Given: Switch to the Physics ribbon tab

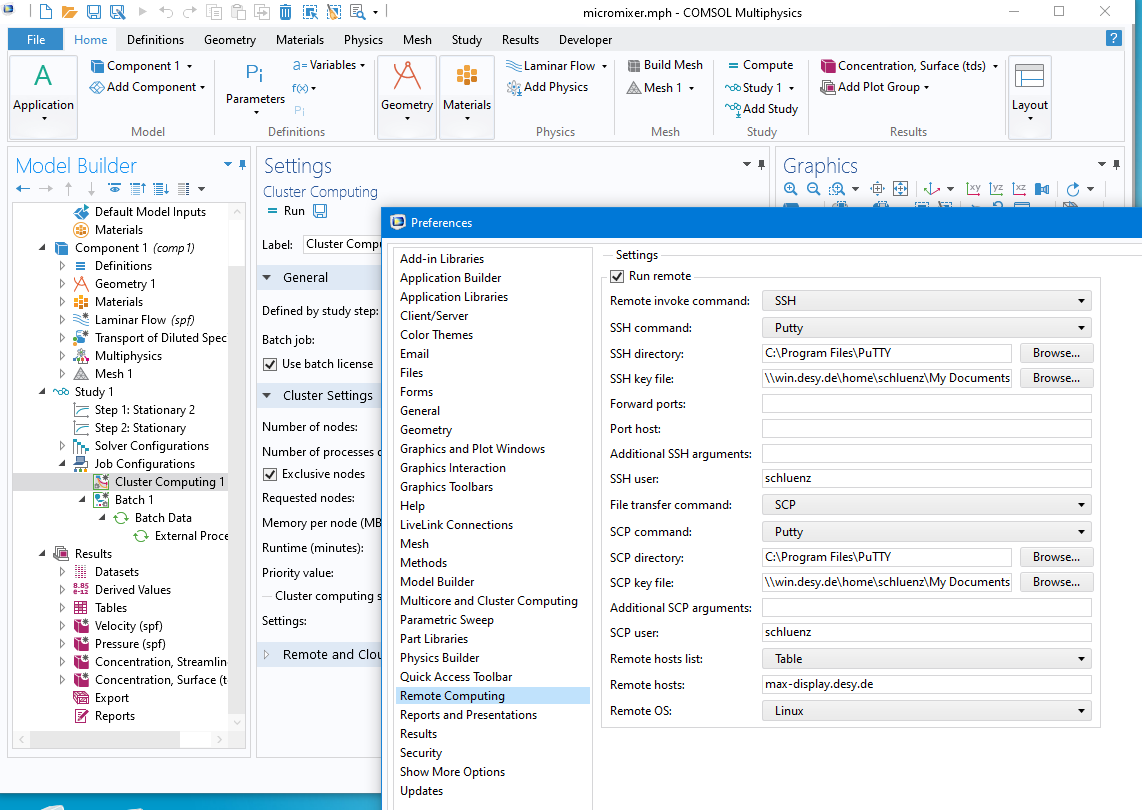Looking at the screenshot, I should pos(363,40).
